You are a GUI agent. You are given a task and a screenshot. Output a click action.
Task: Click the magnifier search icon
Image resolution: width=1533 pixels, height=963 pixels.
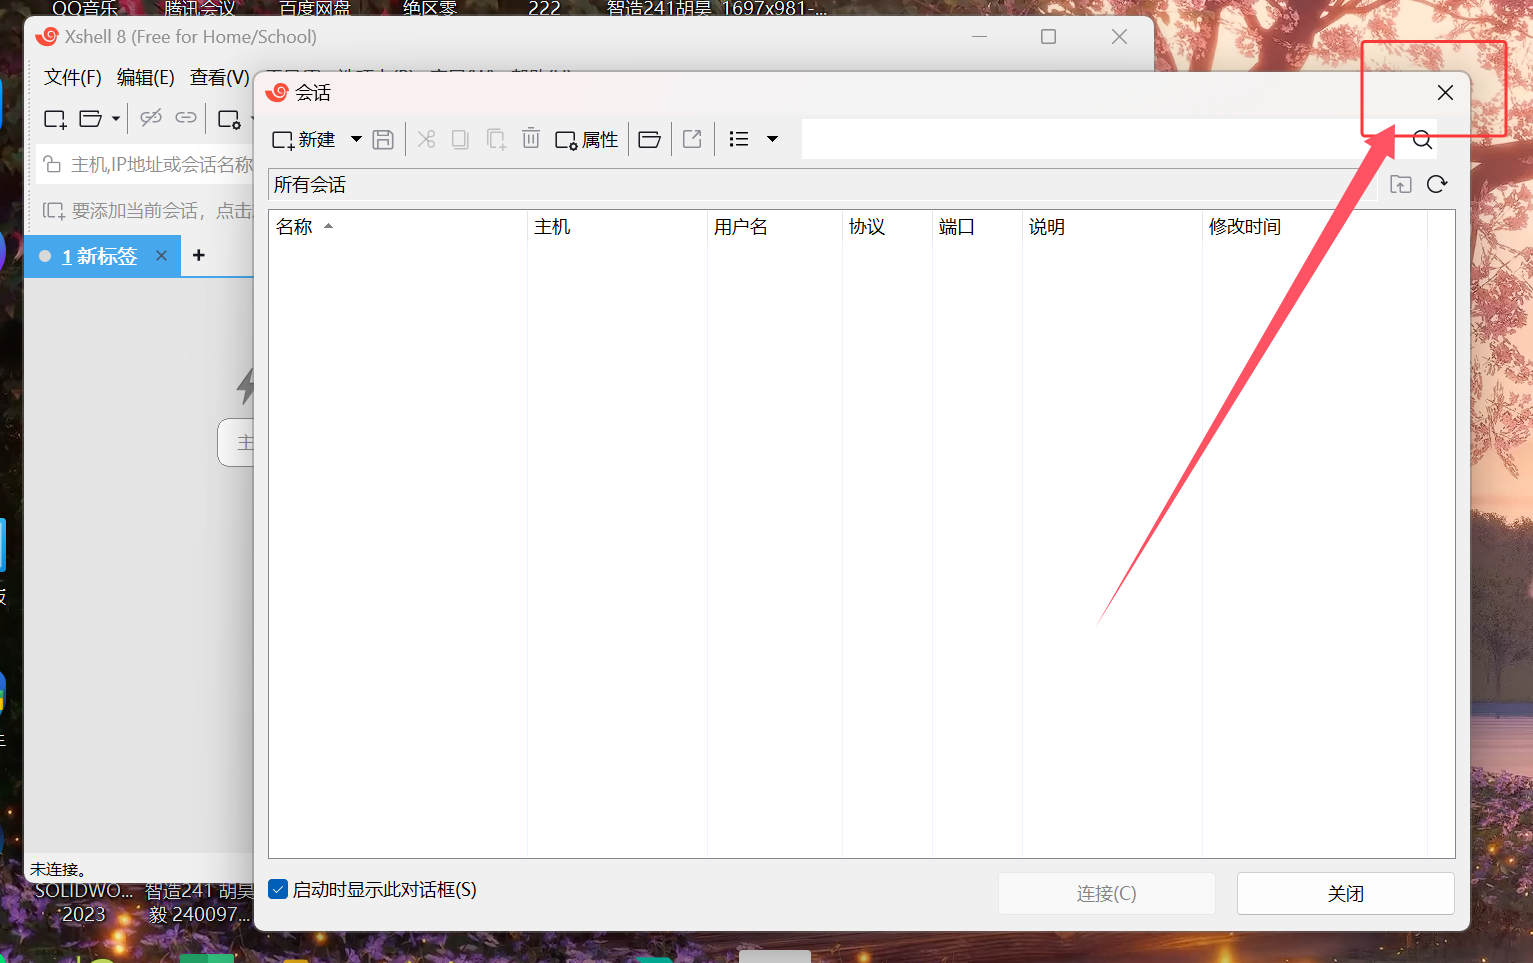(1422, 140)
